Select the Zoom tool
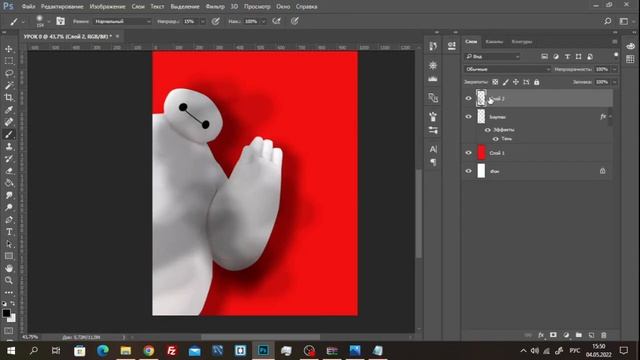 [9, 280]
